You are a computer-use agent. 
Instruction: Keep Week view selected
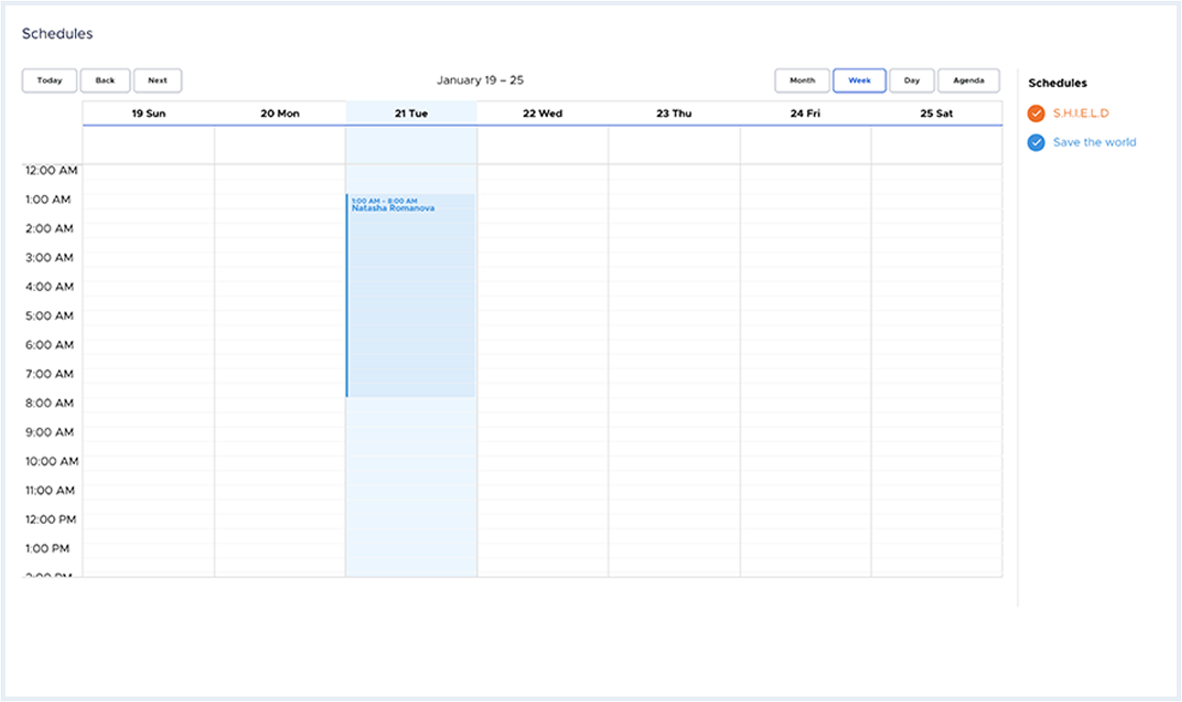click(859, 80)
